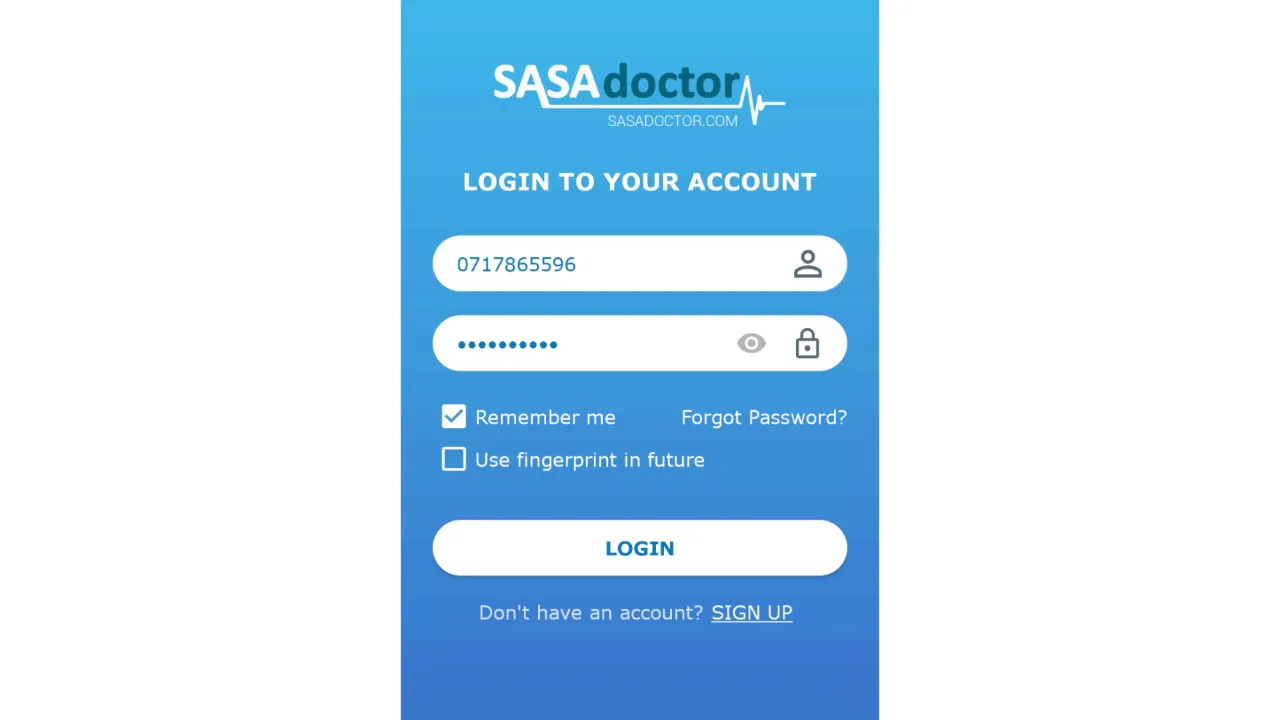Focus the phone number input field
This screenshot has height=720, width=1280.
point(640,264)
